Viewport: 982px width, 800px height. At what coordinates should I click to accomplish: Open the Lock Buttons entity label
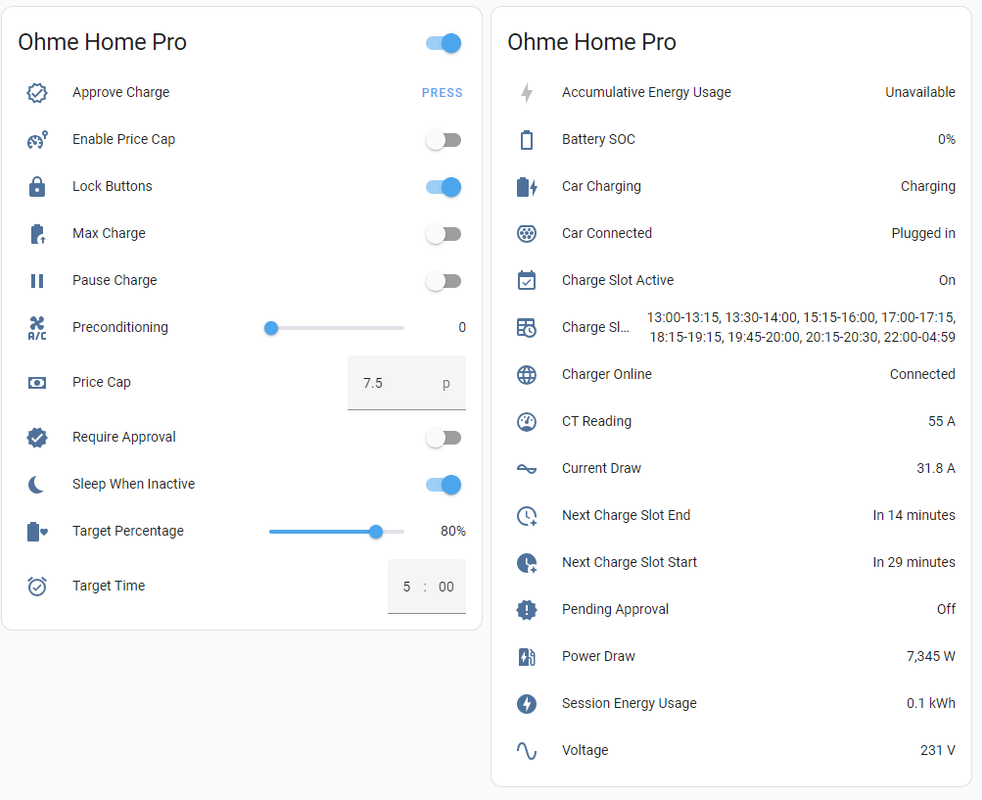point(112,186)
